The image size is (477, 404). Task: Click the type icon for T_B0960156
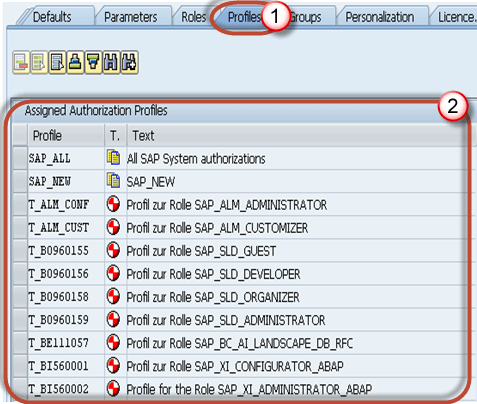[113, 273]
